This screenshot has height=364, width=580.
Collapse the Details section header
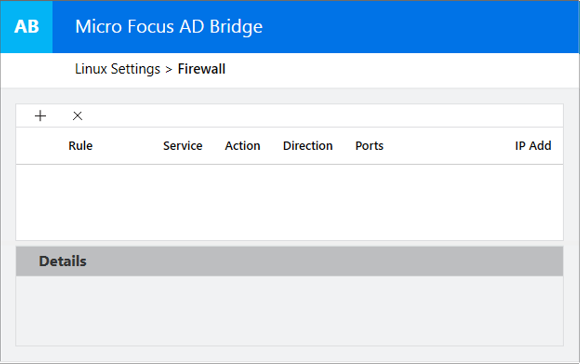tap(289, 261)
